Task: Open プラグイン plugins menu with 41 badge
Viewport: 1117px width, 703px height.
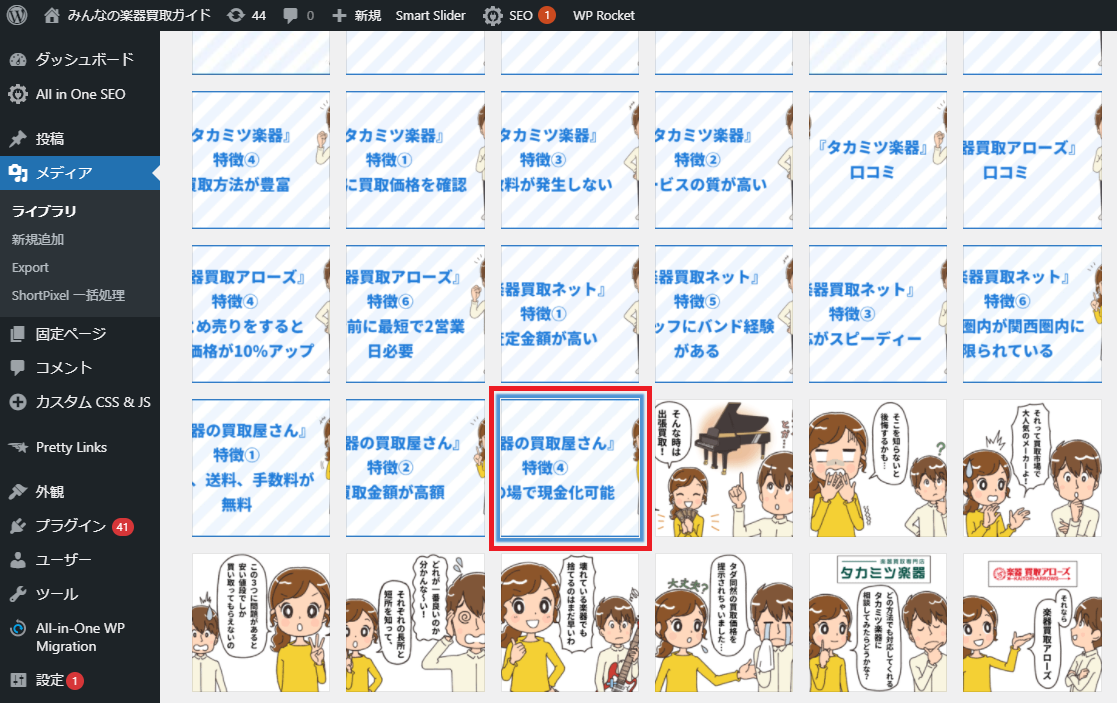Action: click(70, 526)
